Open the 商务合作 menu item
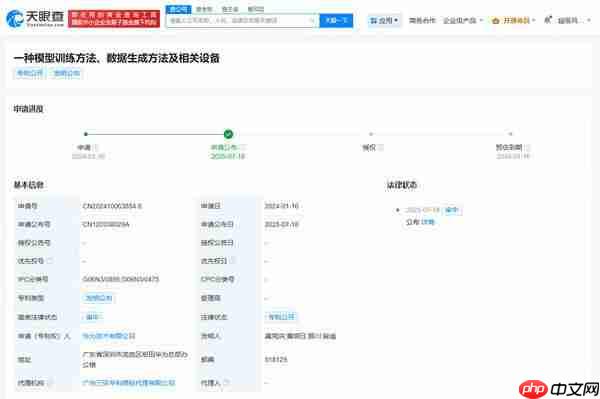Screen dimensions: 600x399 [x=422, y=20]
